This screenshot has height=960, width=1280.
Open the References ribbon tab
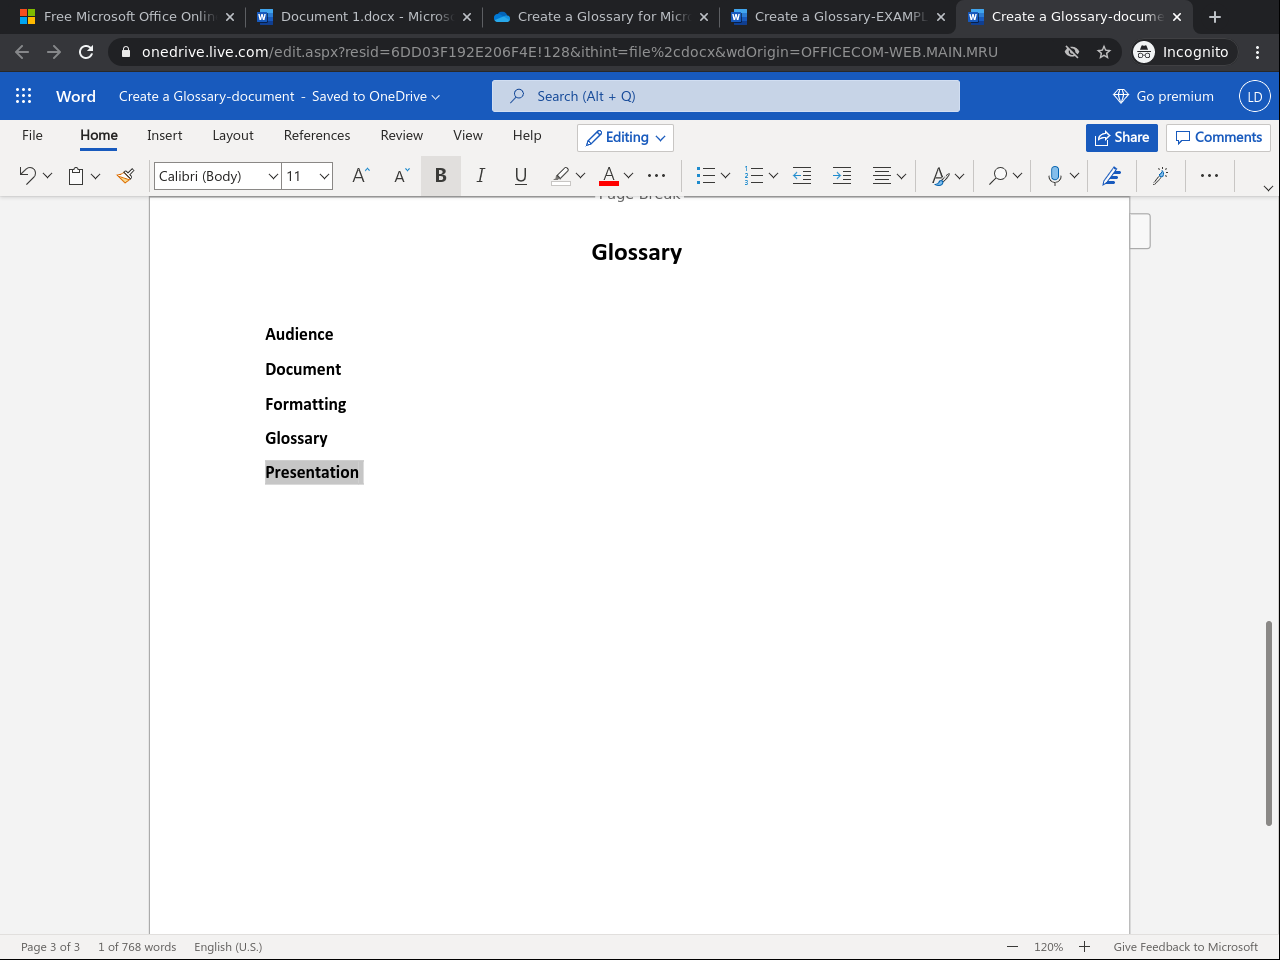click(317, 135)
